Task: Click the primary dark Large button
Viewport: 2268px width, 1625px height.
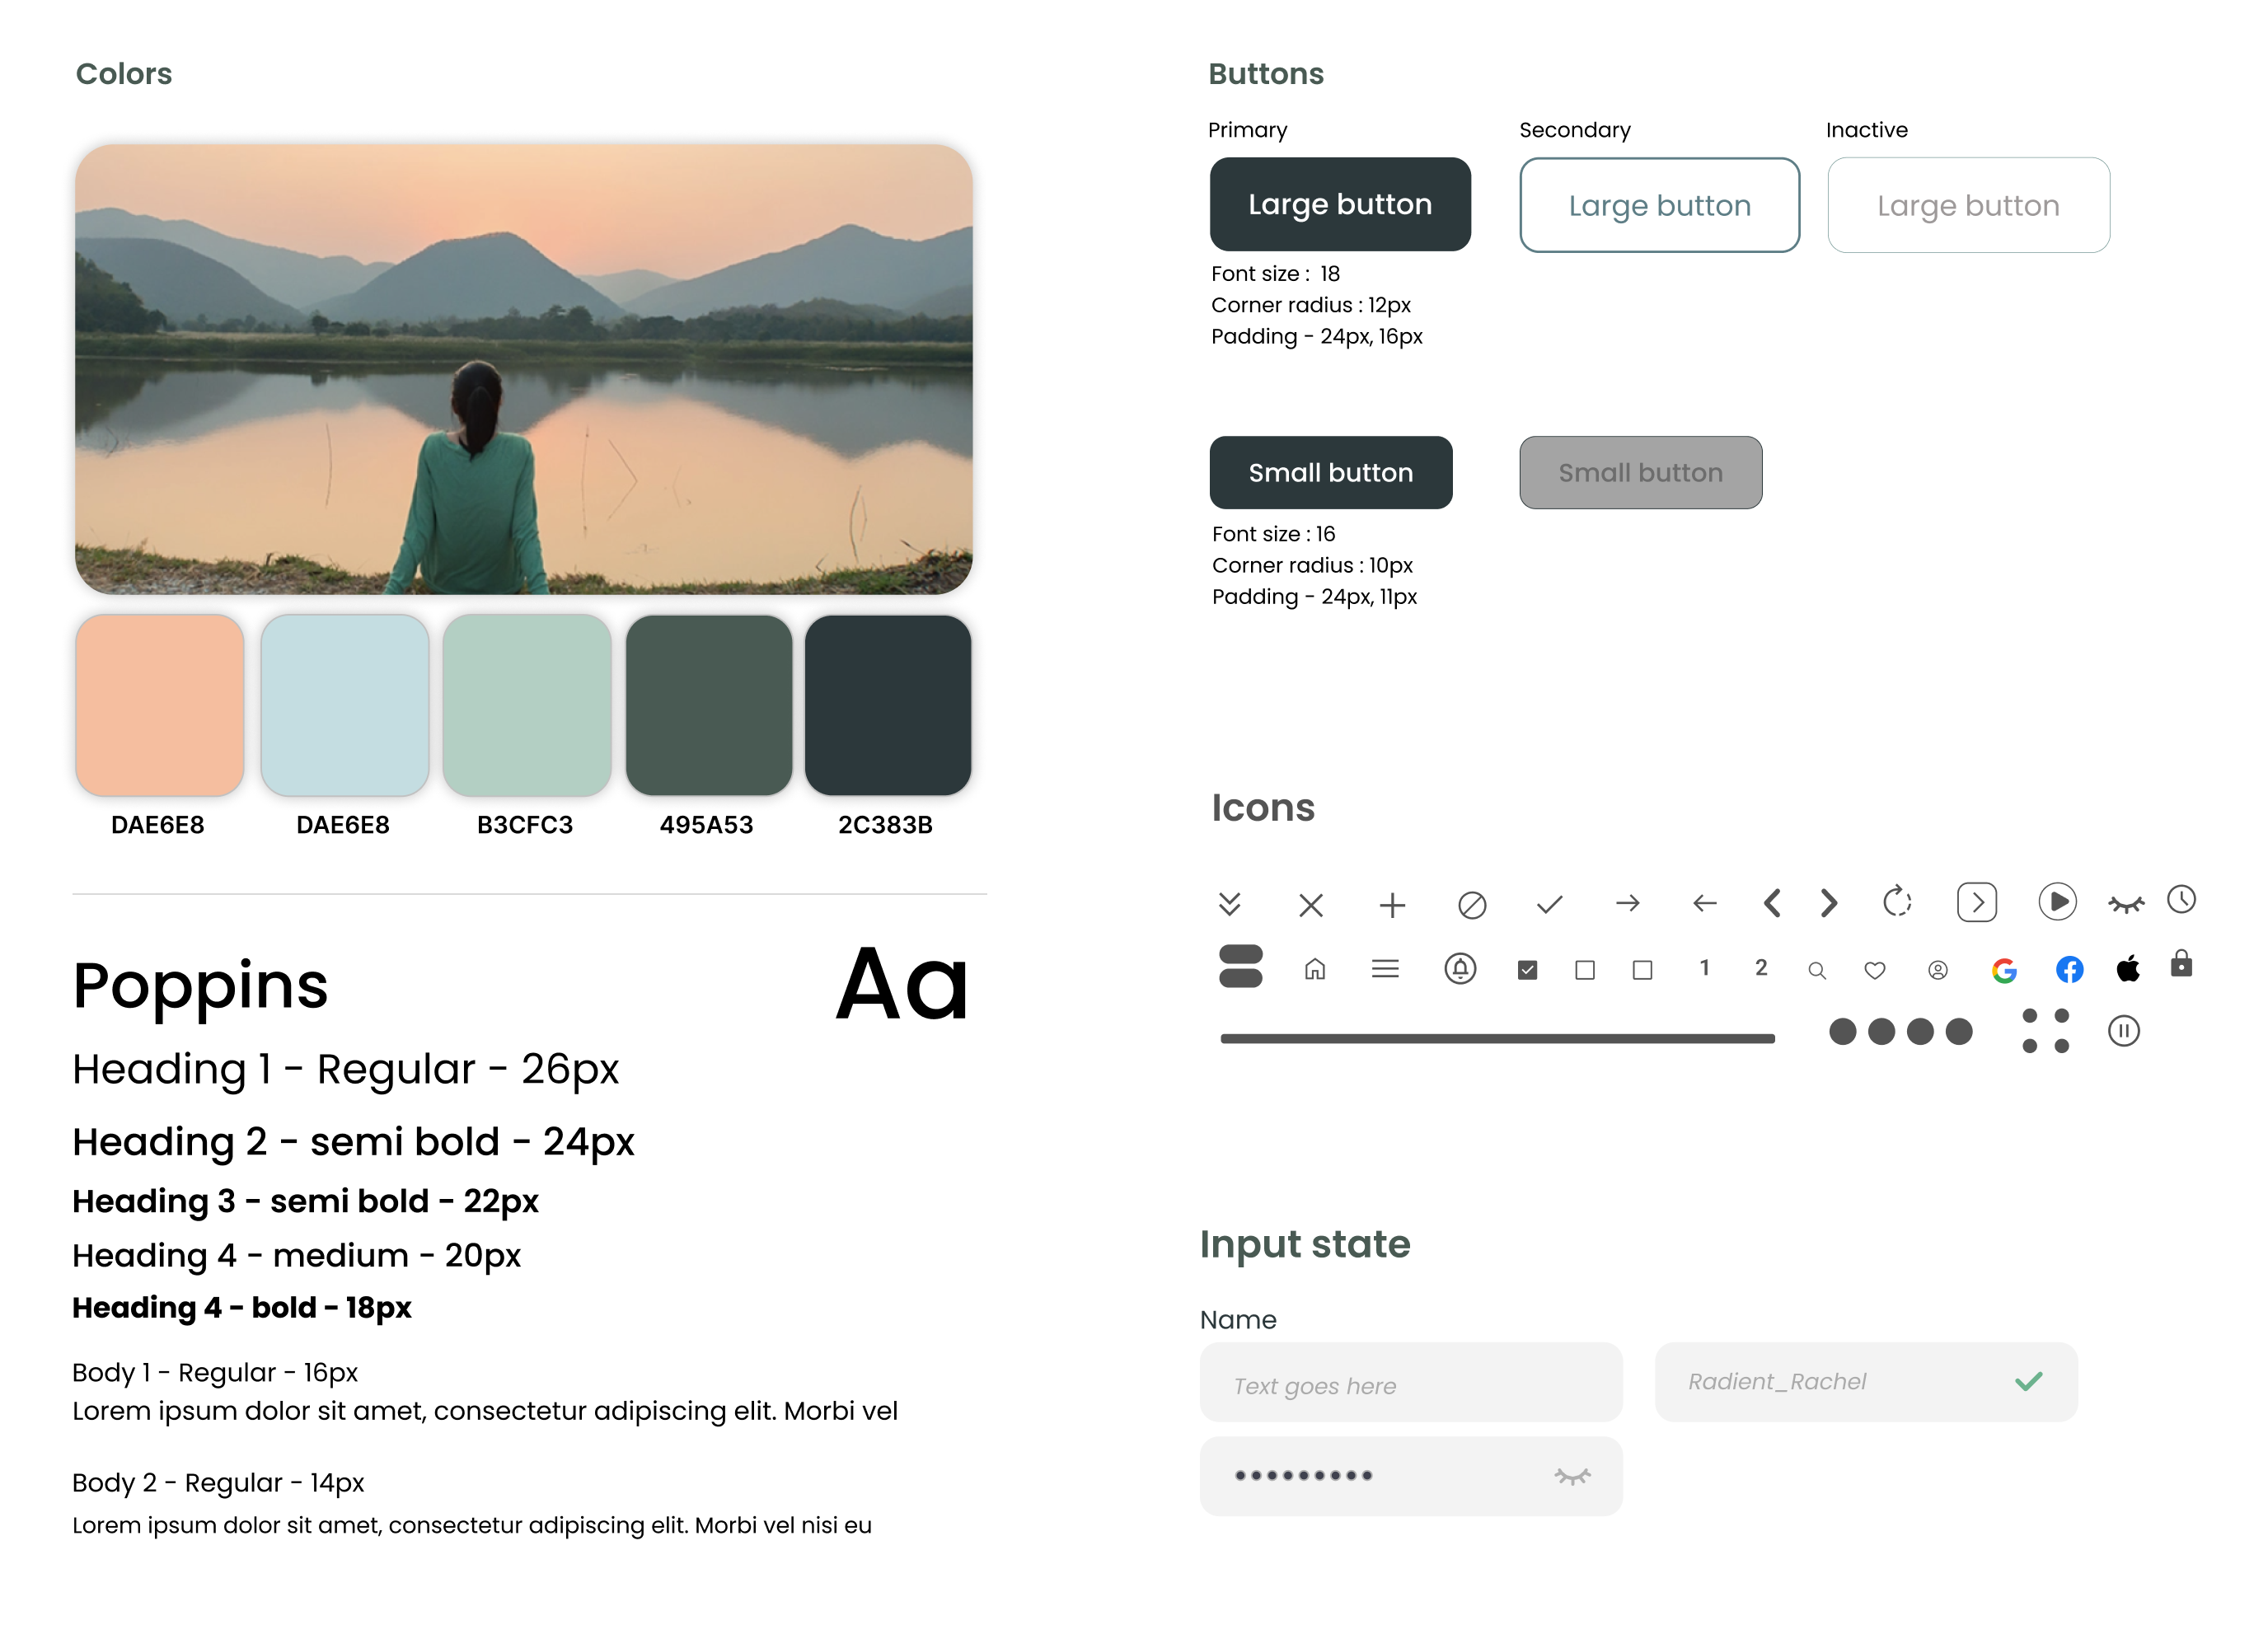Action: pyautogui.click(x=1339, y=204)
